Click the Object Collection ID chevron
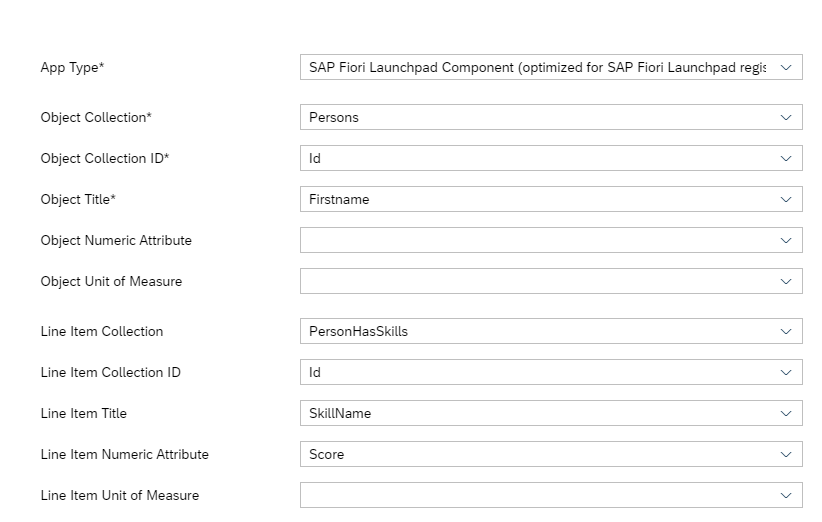 tap(786, 158)
